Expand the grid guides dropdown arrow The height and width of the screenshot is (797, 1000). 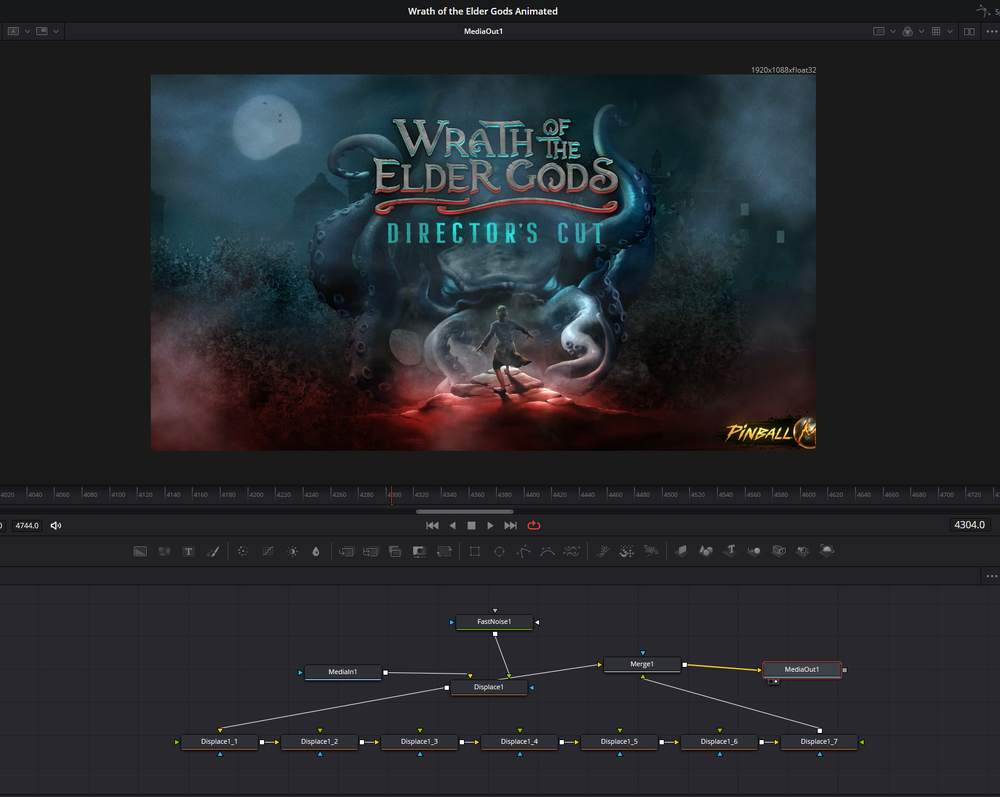950,31
